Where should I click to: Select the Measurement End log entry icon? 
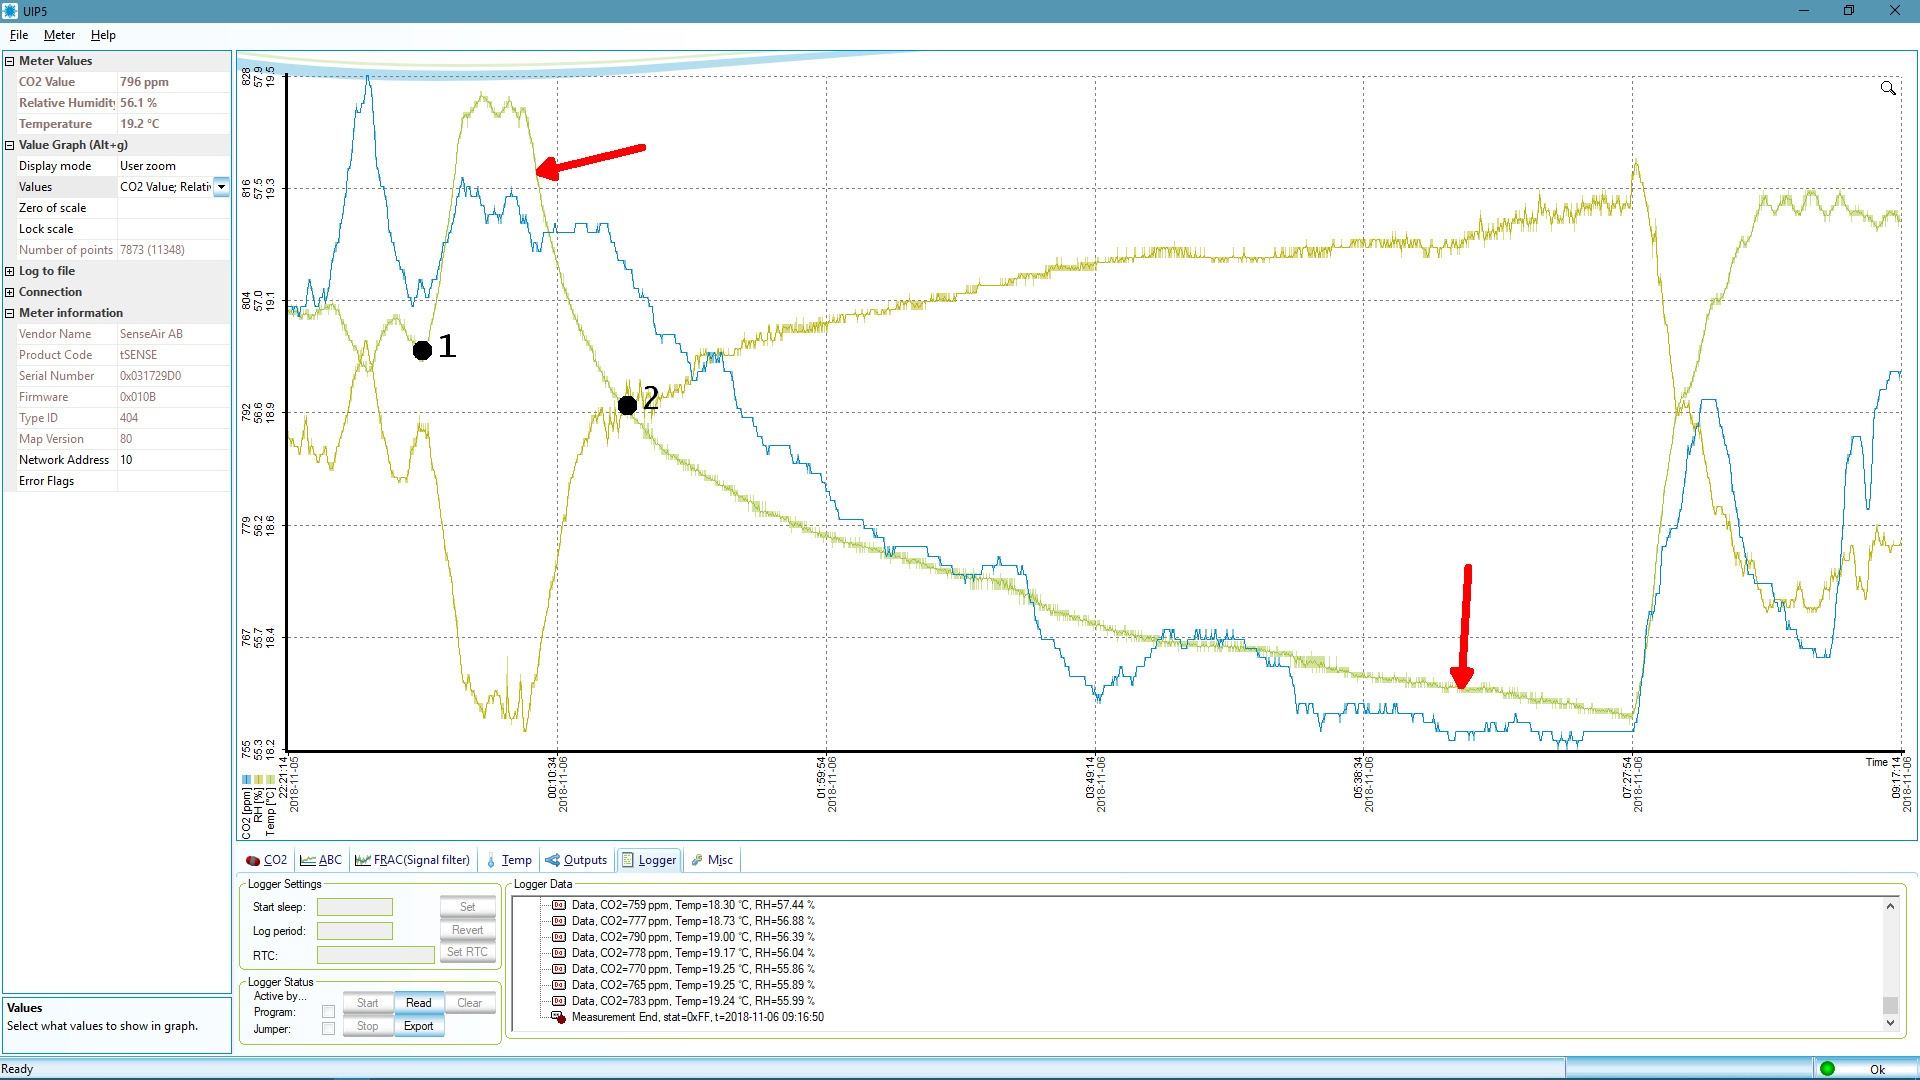tap(559, 1017)
